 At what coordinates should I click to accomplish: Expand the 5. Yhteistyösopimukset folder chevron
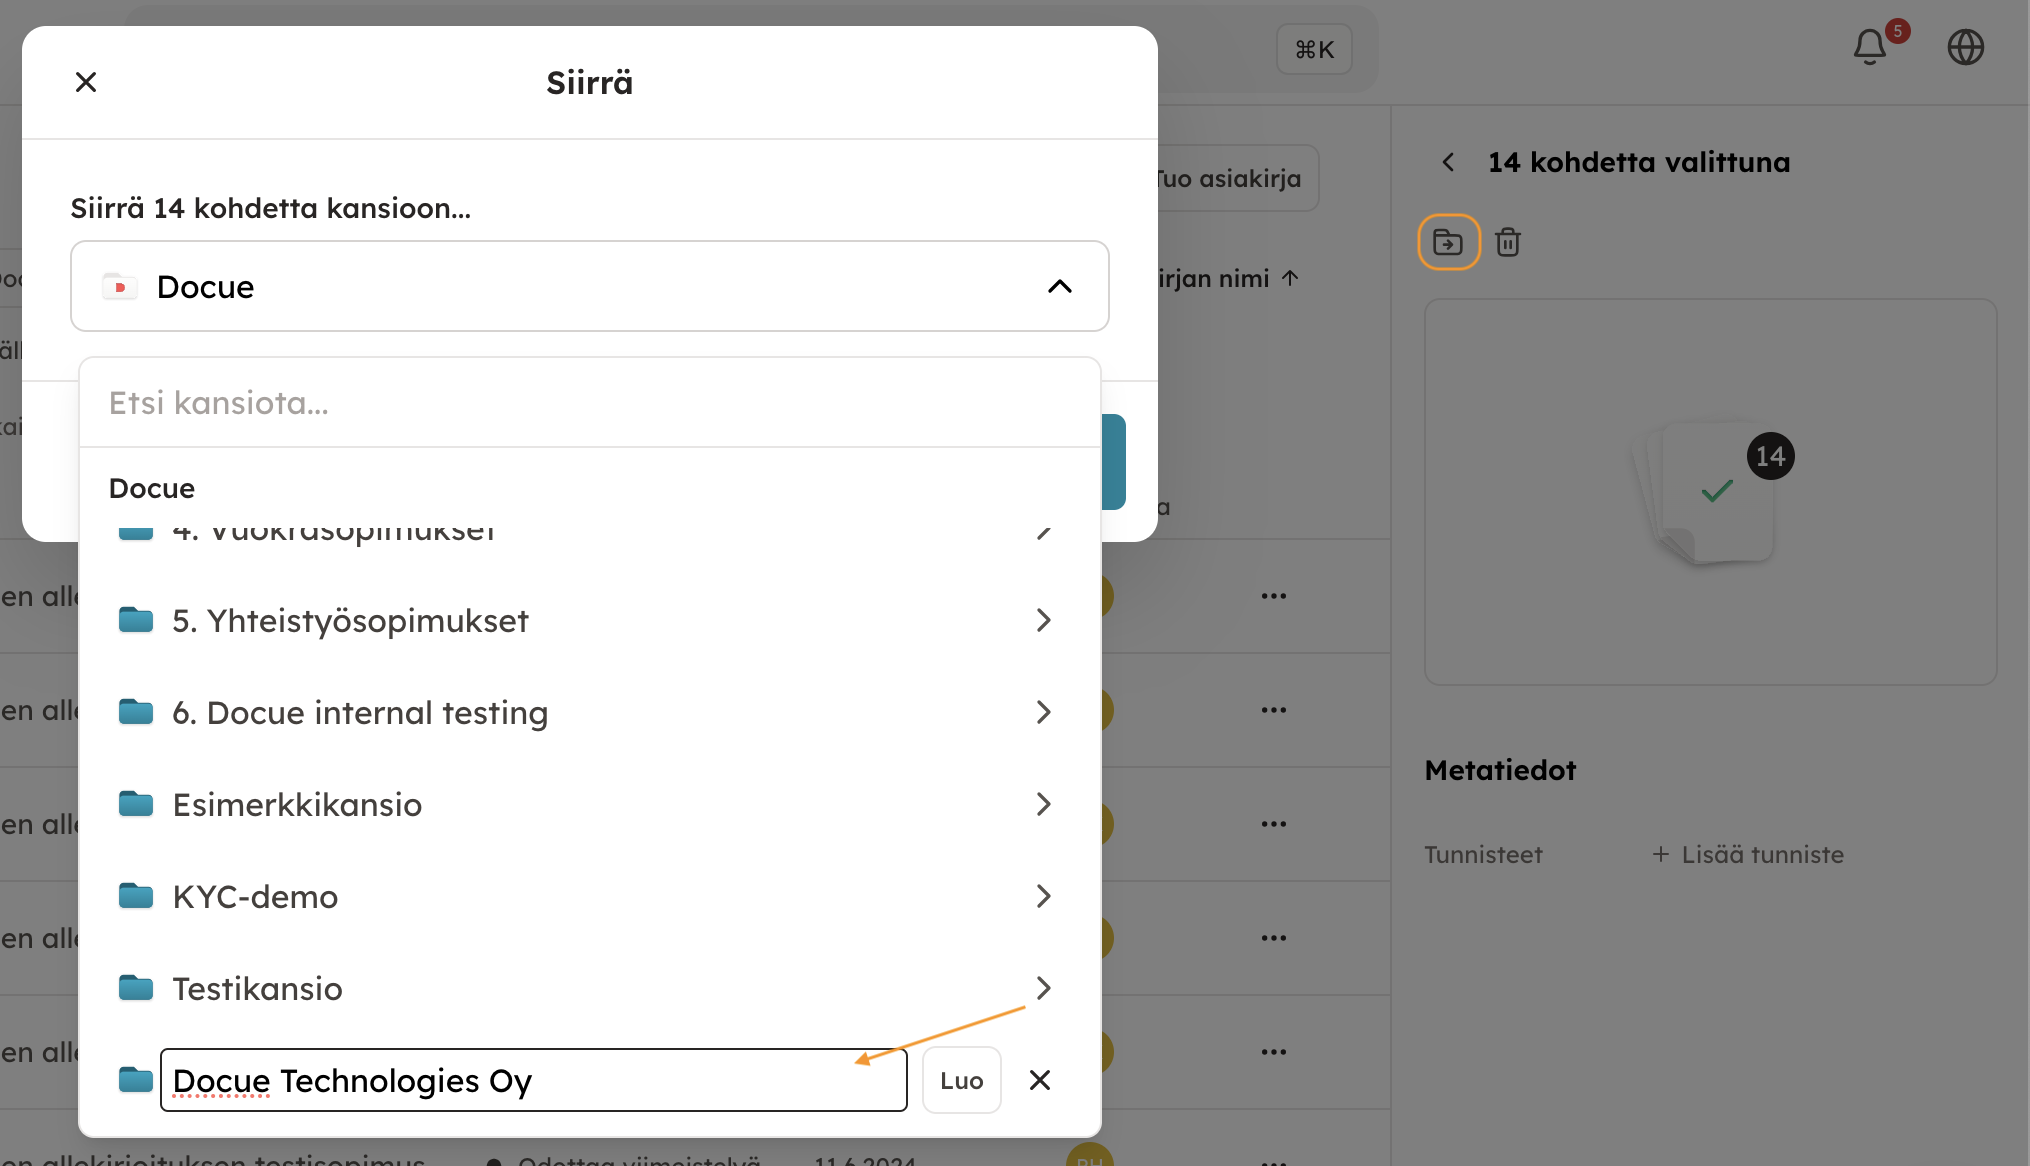(x=1043, y=620)
